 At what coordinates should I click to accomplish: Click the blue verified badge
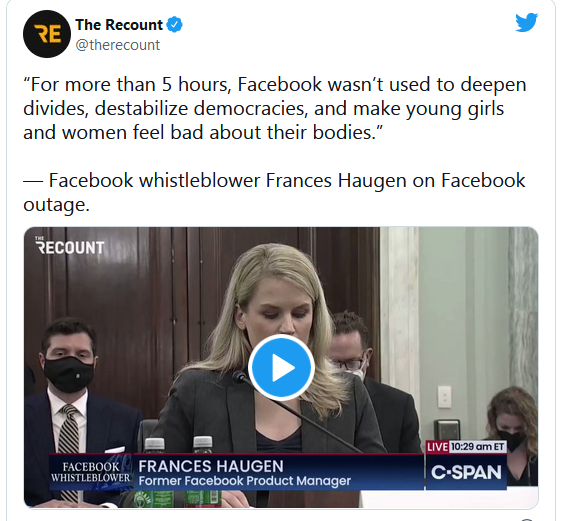pyautogui.click(x=175, y=25)
